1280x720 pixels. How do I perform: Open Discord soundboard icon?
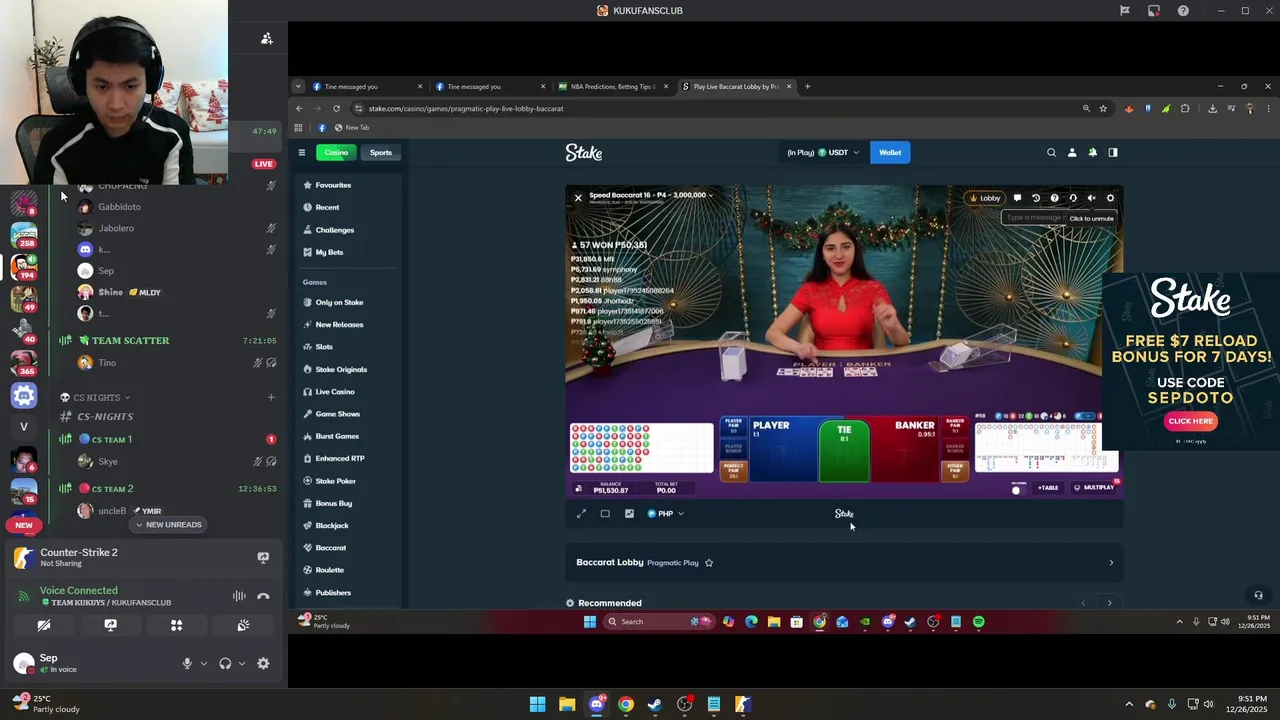click(243, 625)
